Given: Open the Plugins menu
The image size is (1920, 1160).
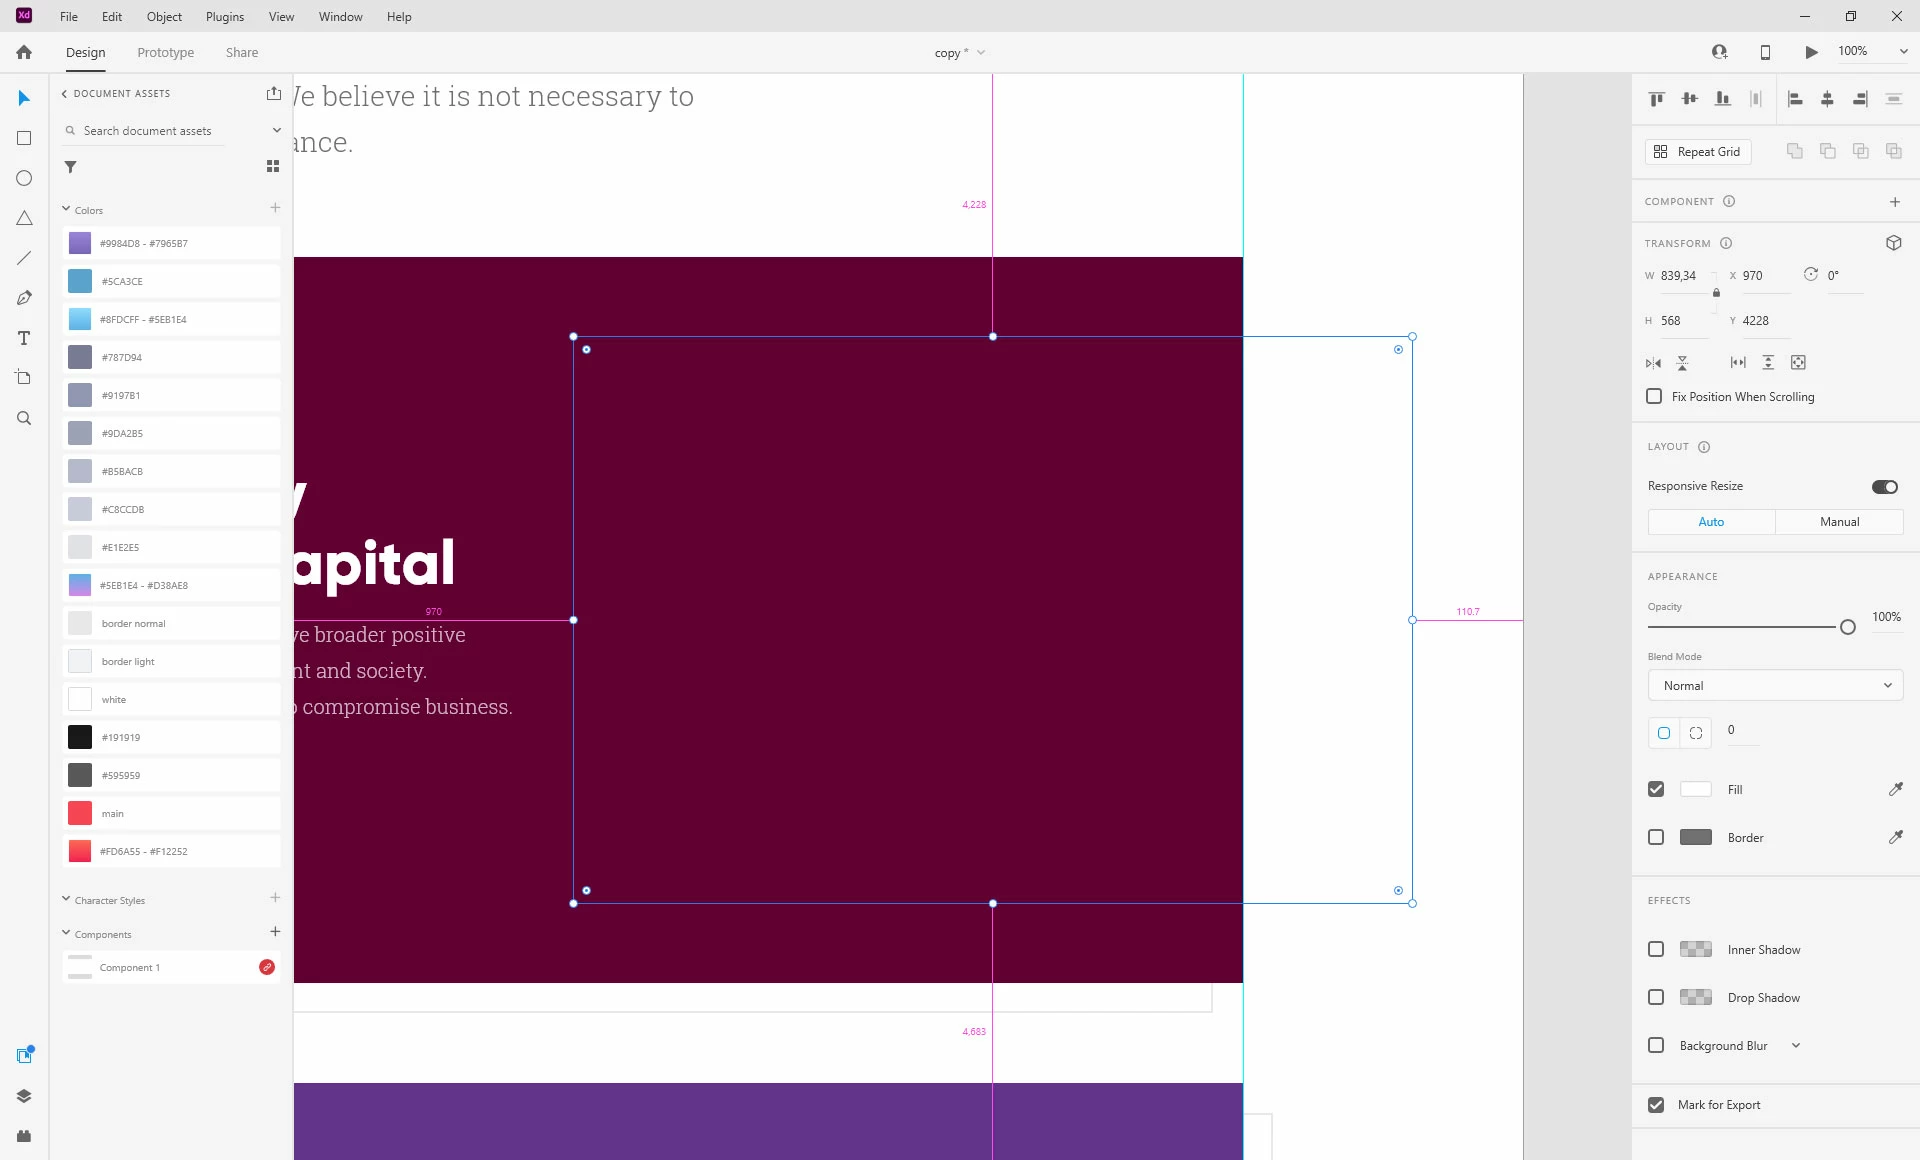Looking at the screenshot, I should [x=224, y=17].
